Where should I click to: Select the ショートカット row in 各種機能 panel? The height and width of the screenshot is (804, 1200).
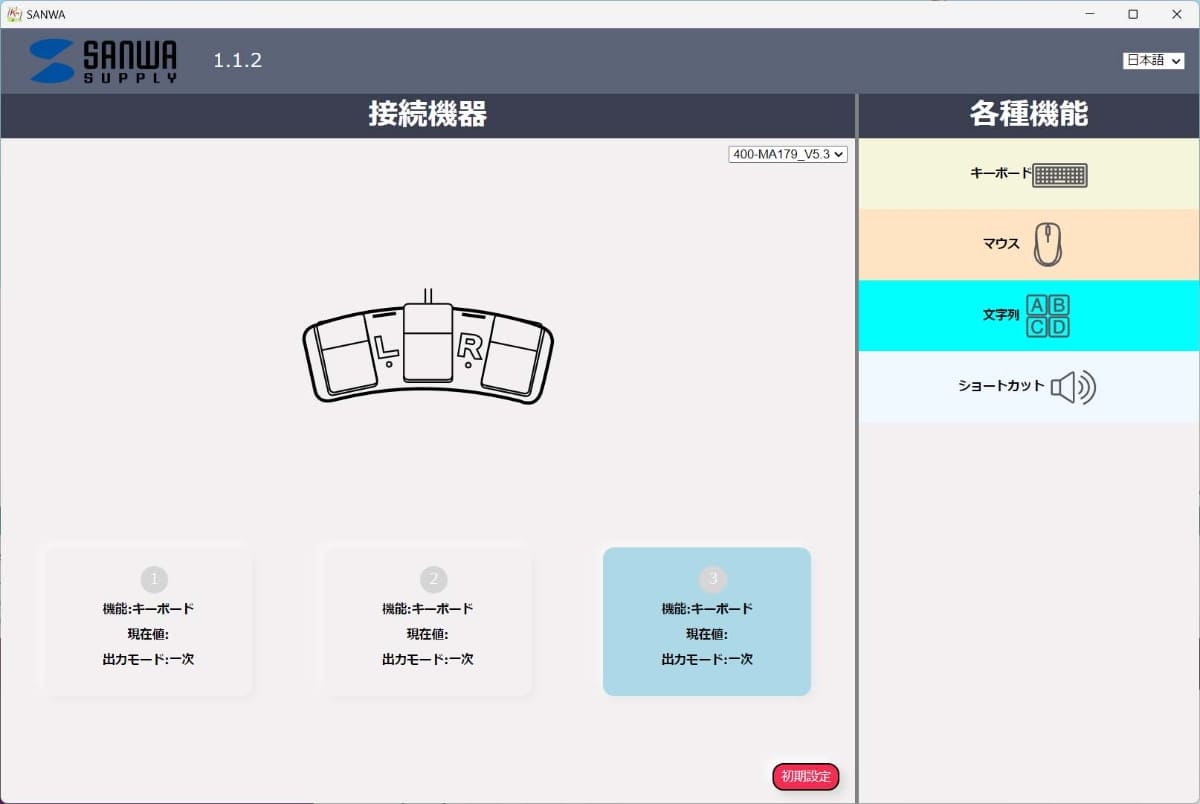pos(1028,387)
